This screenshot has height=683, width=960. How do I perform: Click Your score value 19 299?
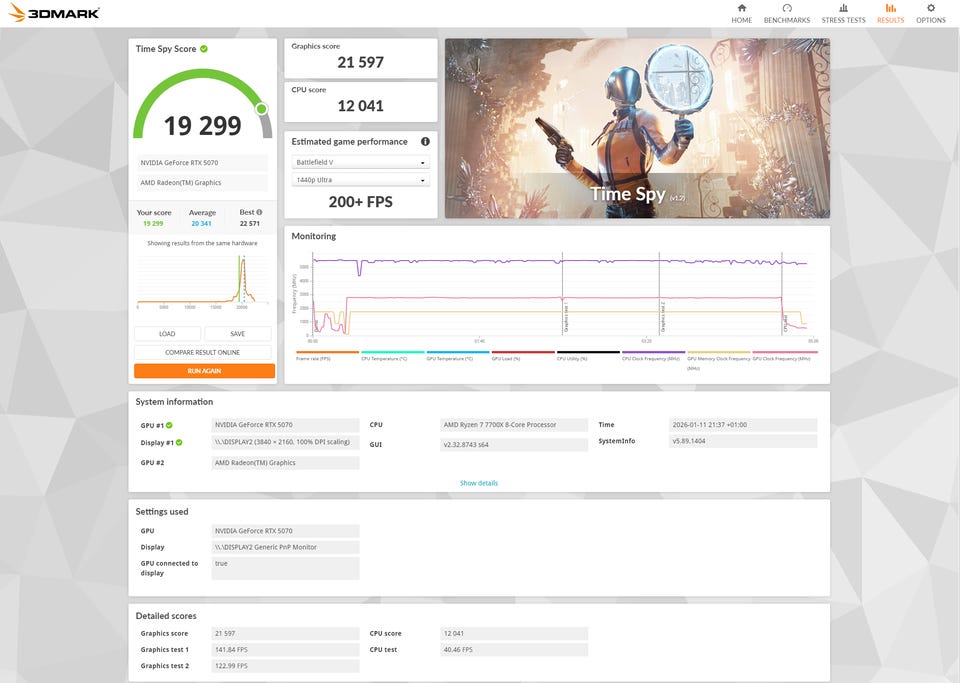153,223
